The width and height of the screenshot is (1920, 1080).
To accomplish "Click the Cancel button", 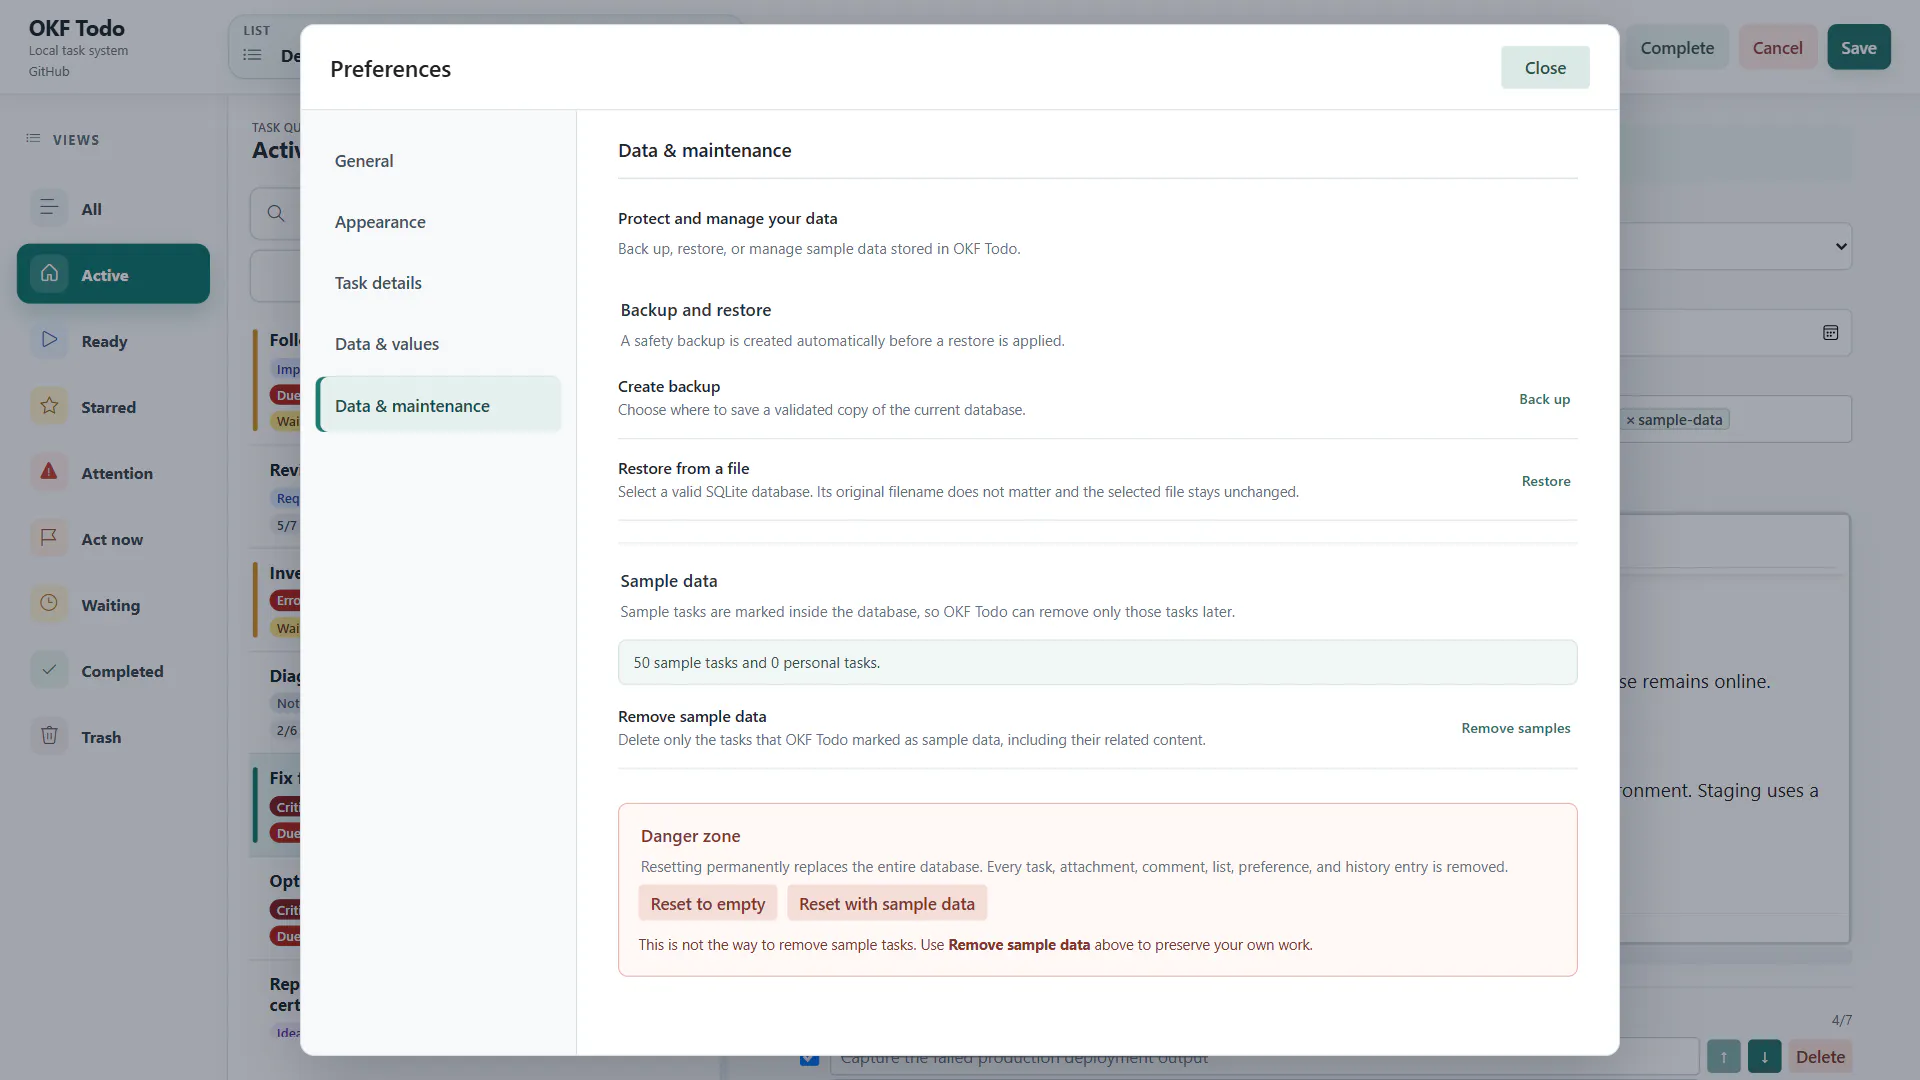I will (1777, 47).
